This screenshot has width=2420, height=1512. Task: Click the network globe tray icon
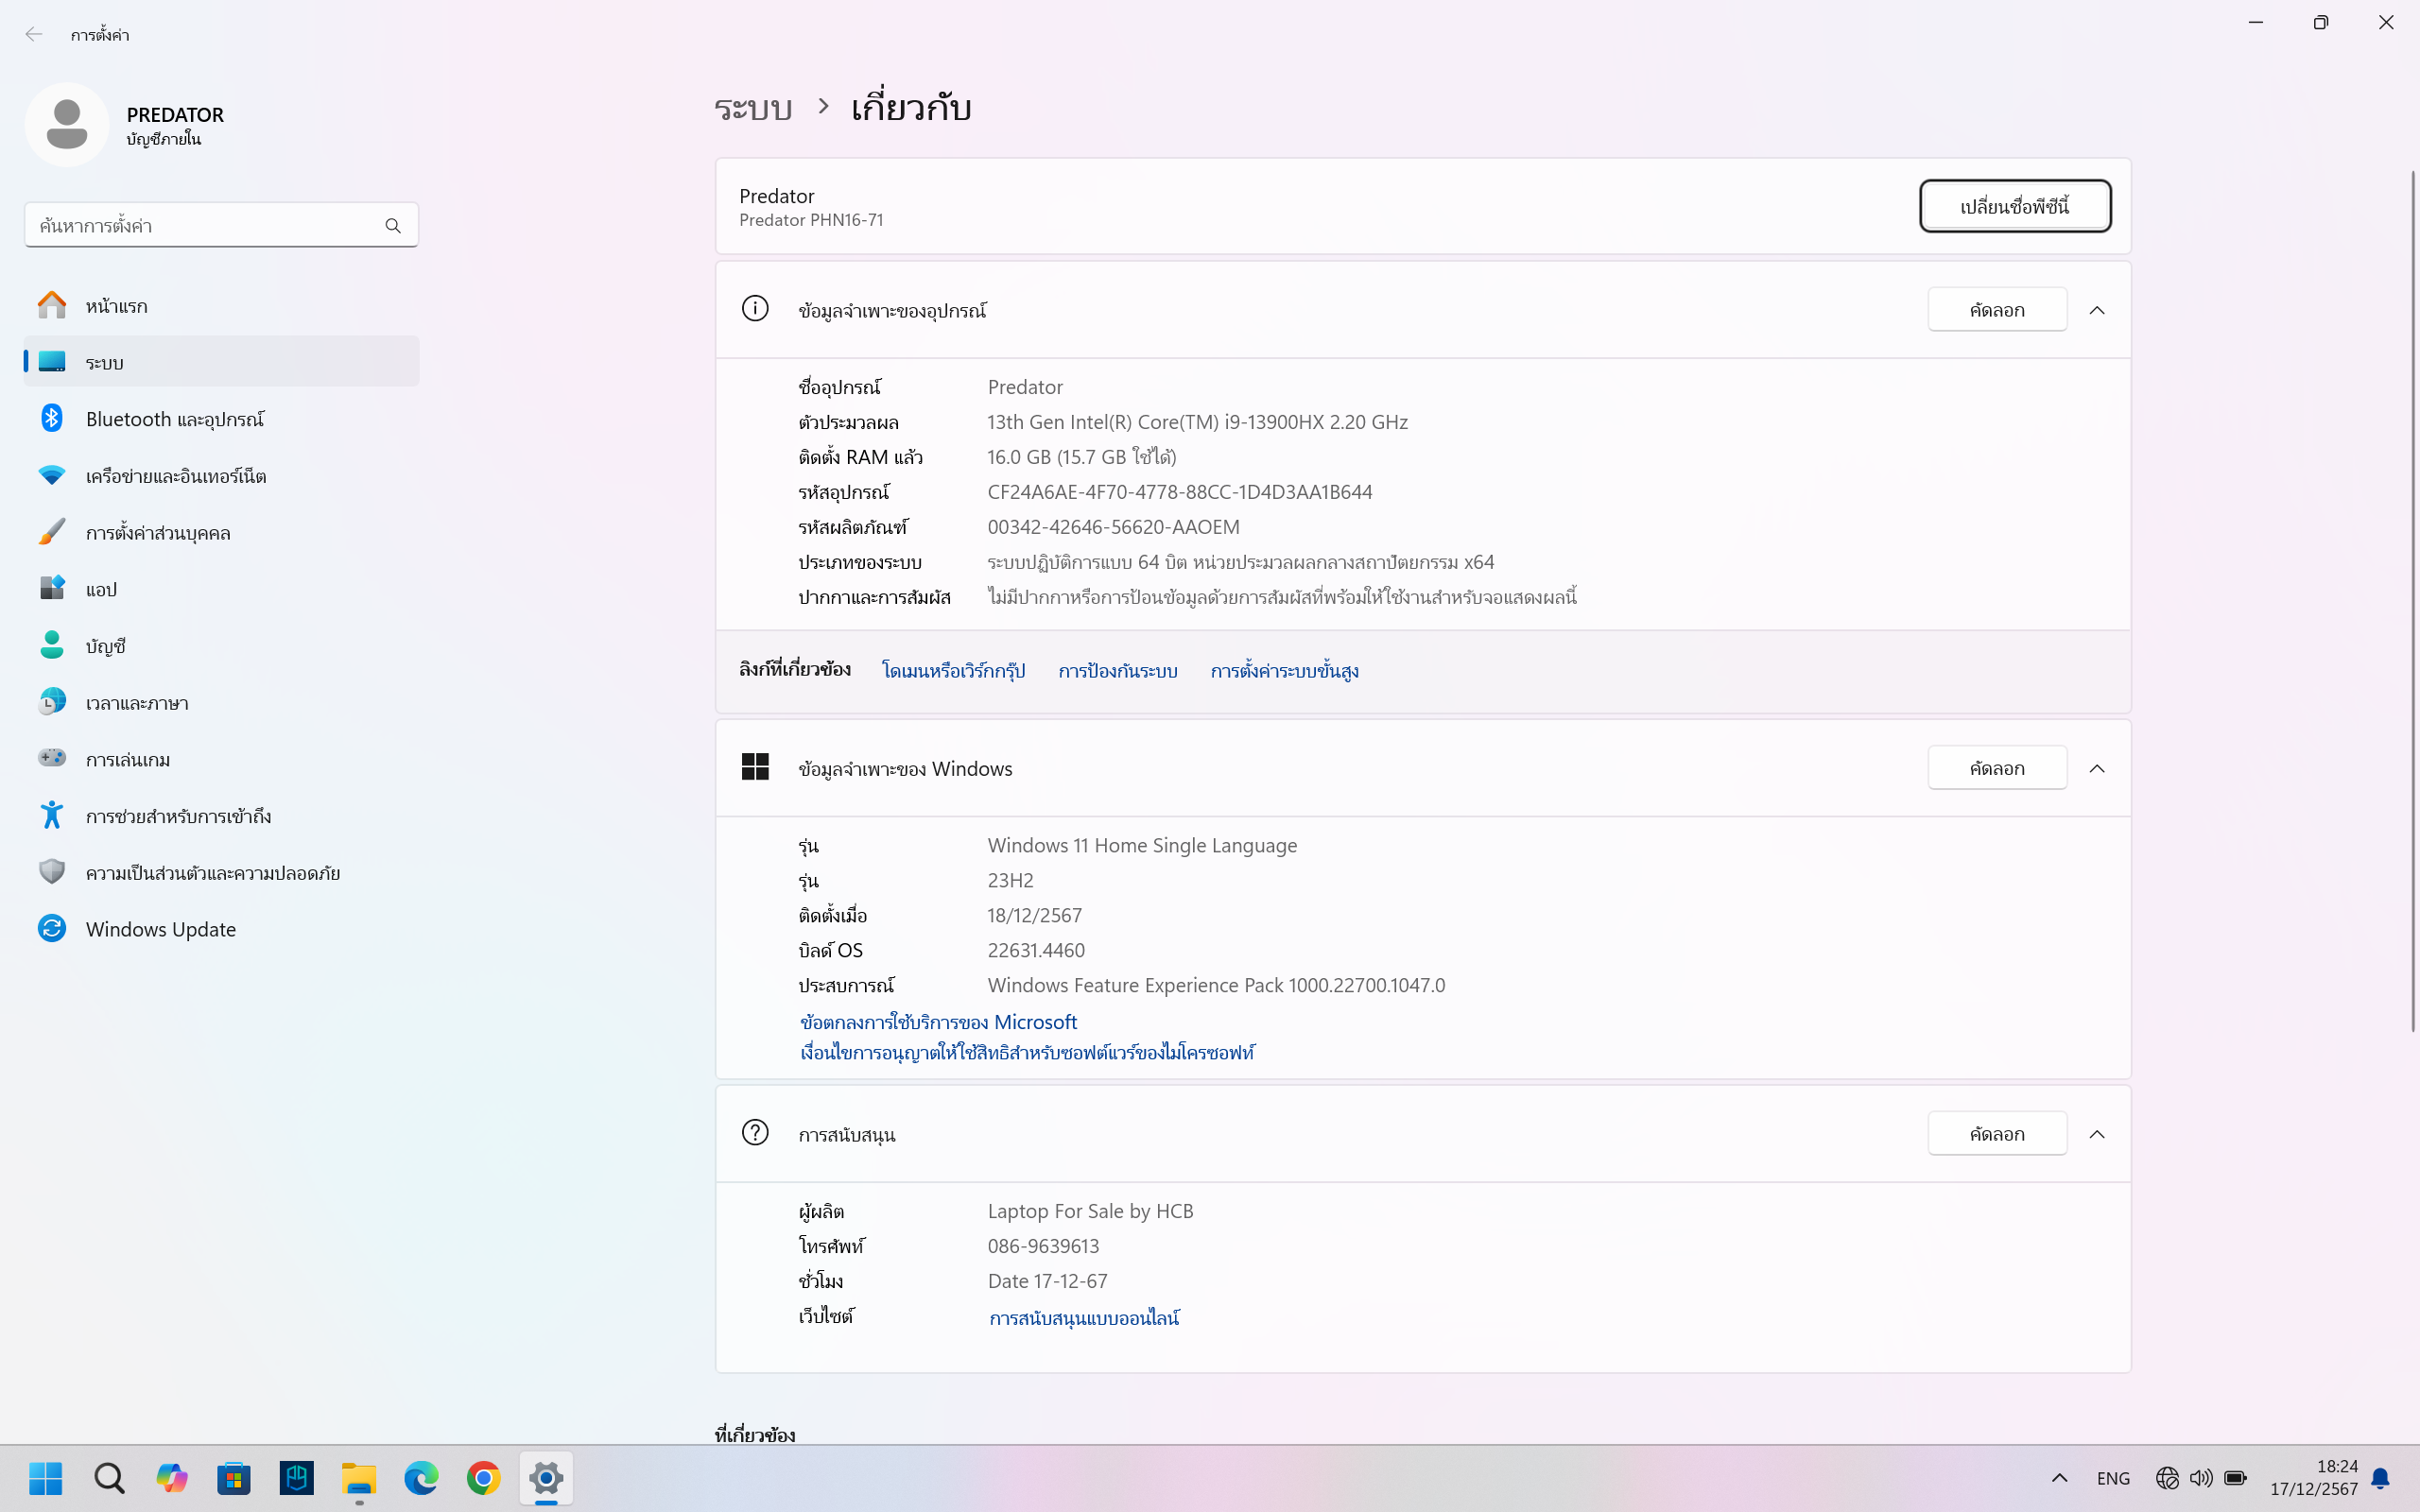point(2167,1478)
